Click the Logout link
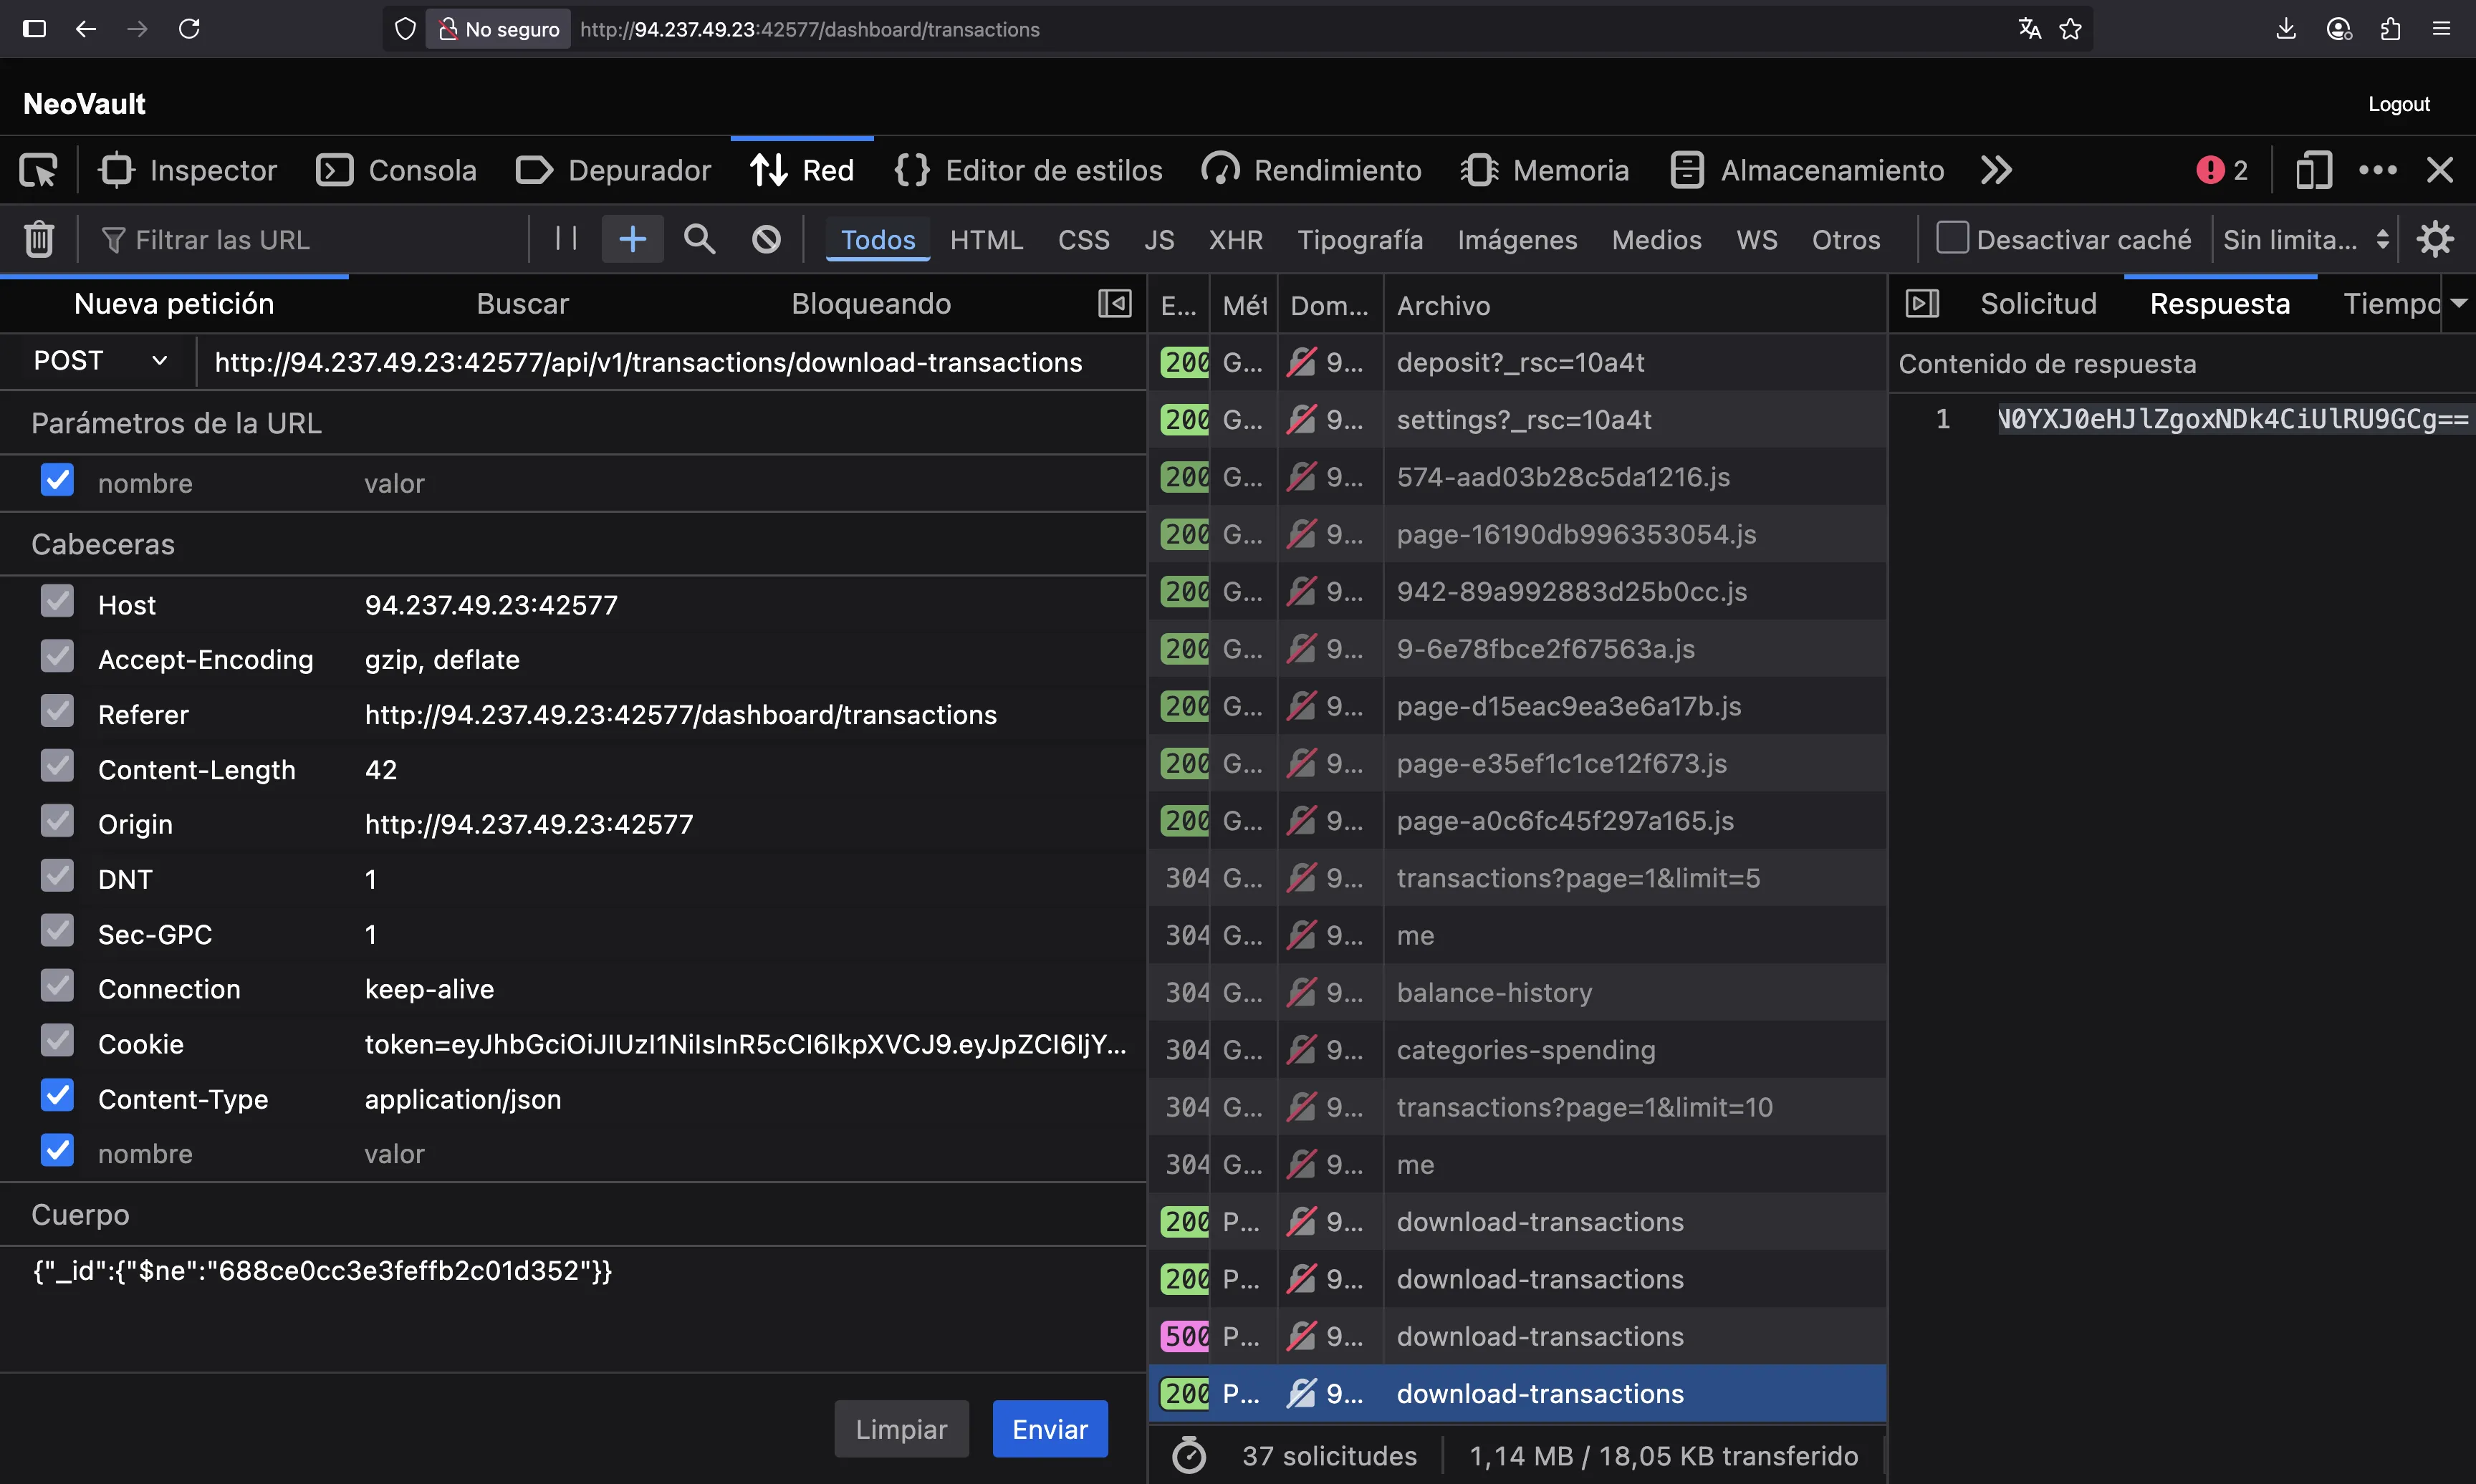 tap(2398, 104)
